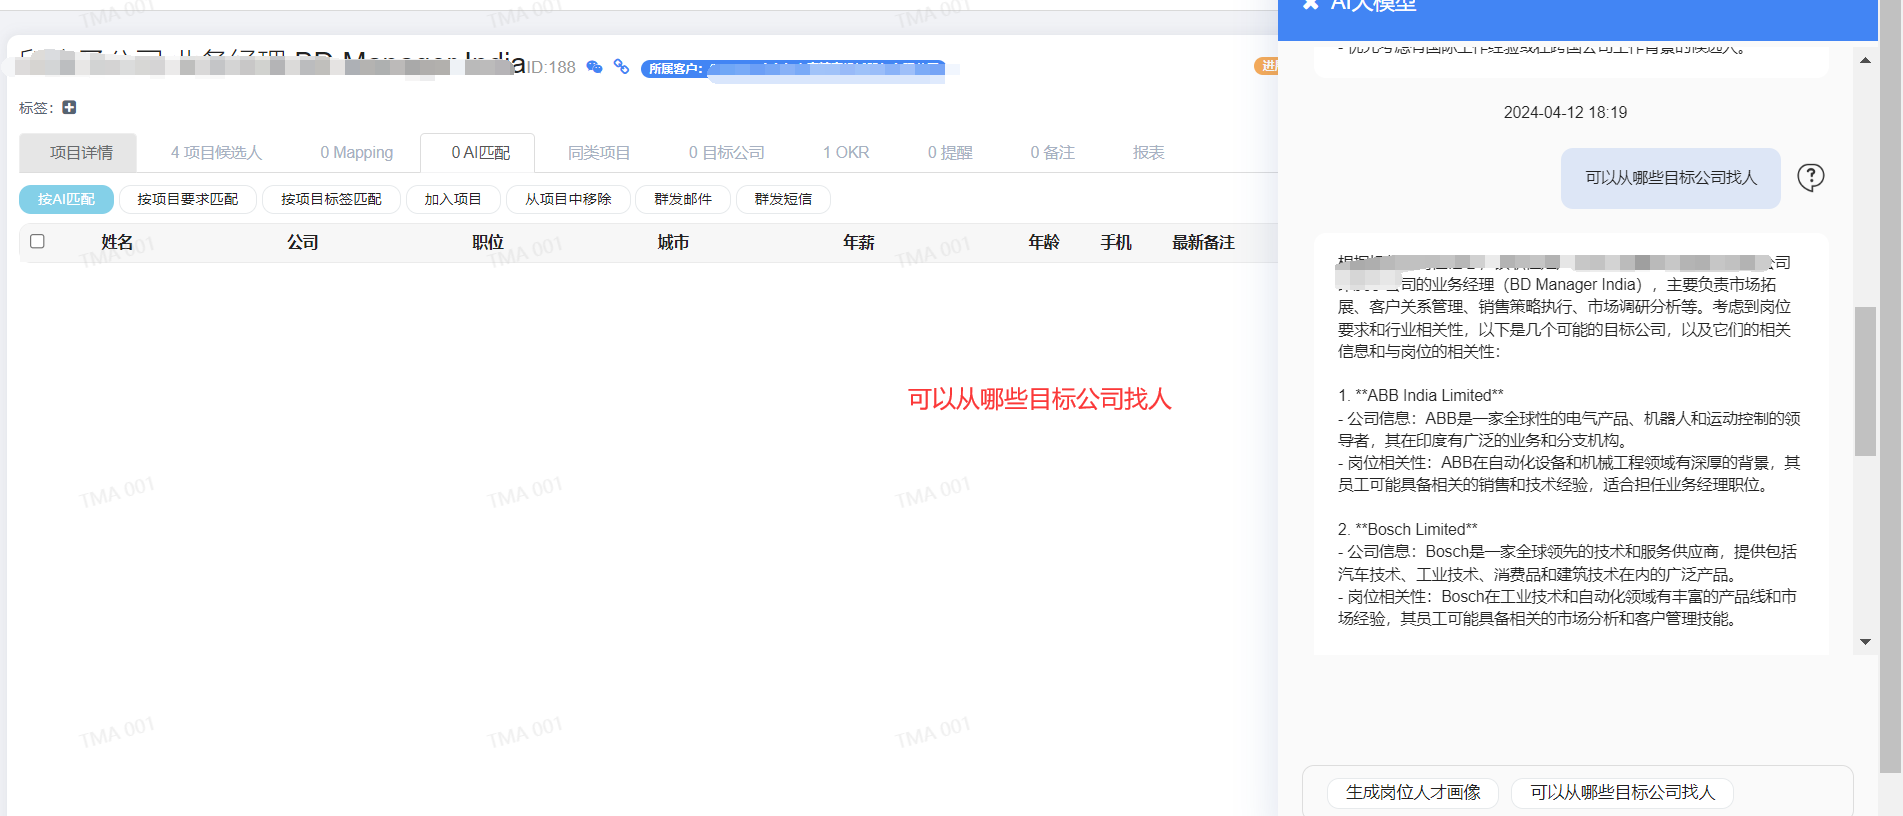Select the 生成岗位人才画像 prompt suggestion
1903x816 pixels.
[x=1412, y=792]
